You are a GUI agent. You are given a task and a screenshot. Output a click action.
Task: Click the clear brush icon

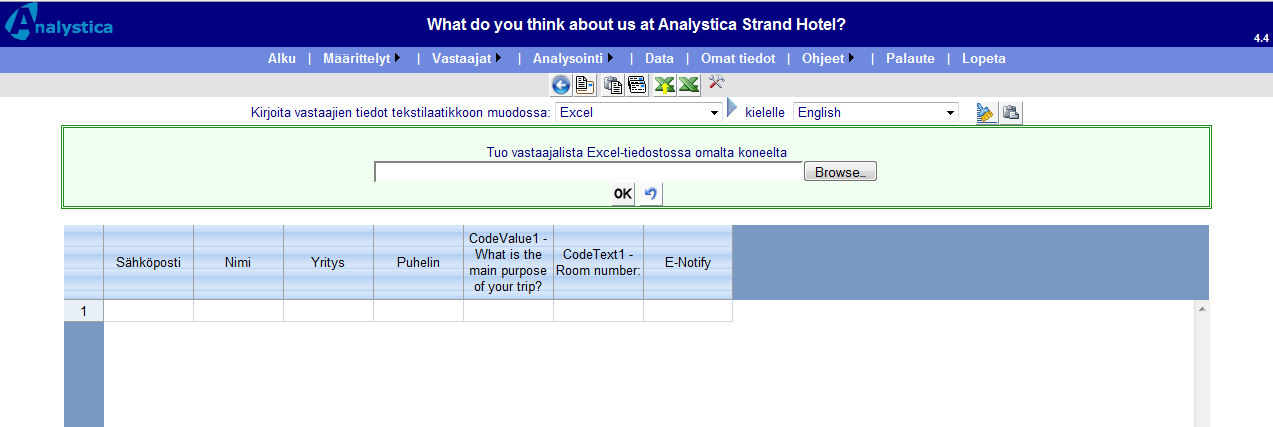[986, 113]
